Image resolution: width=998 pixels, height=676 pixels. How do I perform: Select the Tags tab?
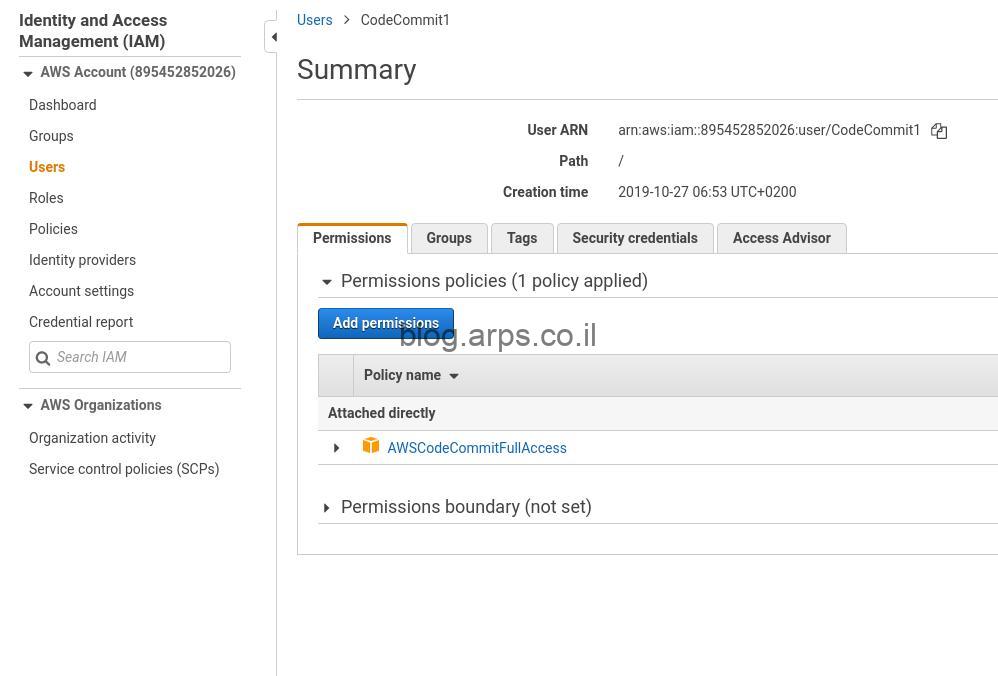coord(522,238)
